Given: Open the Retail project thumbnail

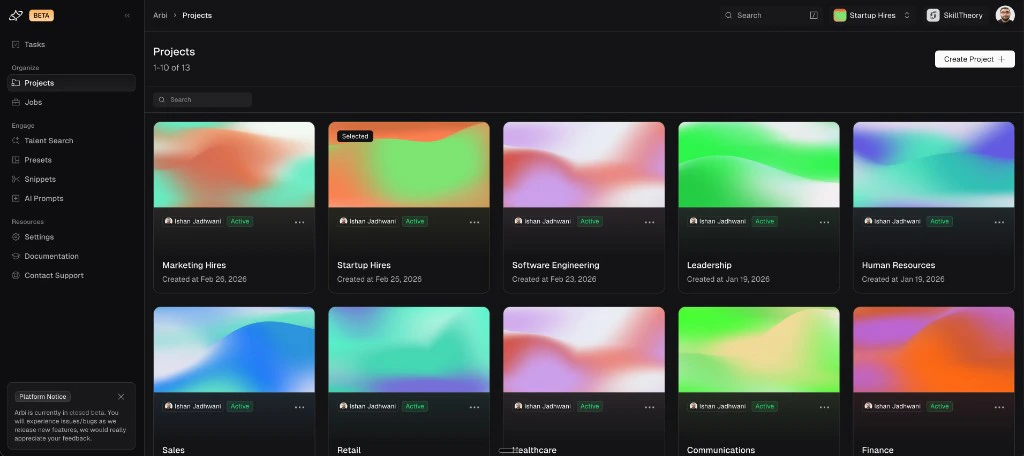Looking at the screenshot, I should click(409, 350).
